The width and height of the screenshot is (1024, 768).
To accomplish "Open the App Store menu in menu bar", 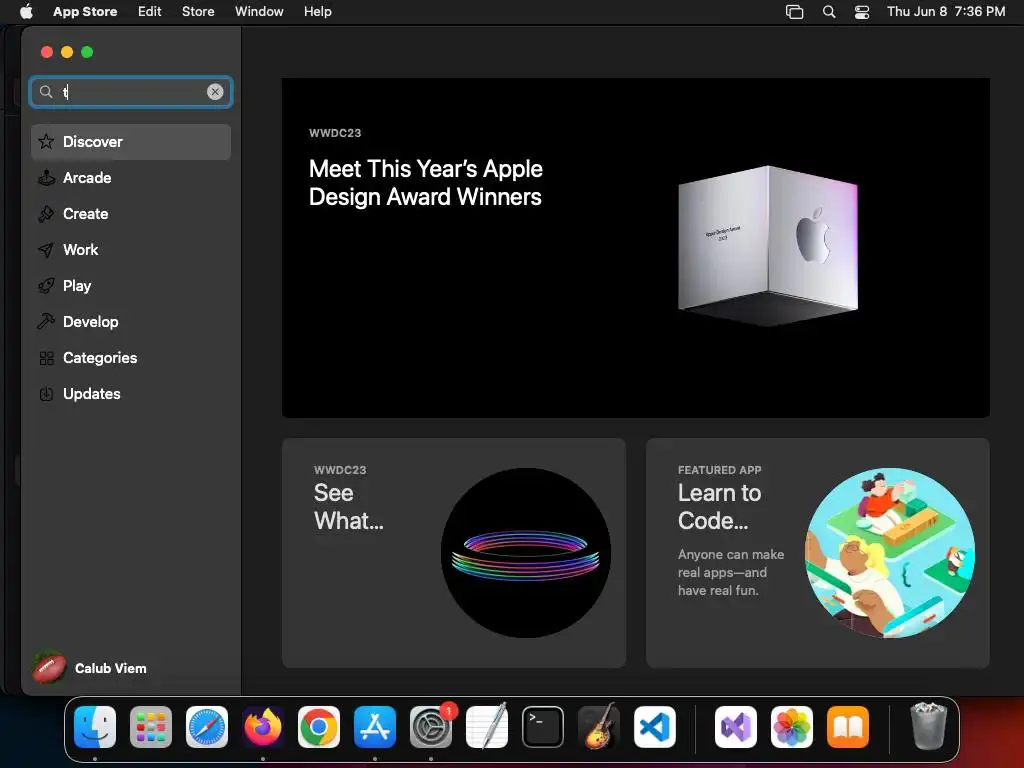I will pos(85,11).
